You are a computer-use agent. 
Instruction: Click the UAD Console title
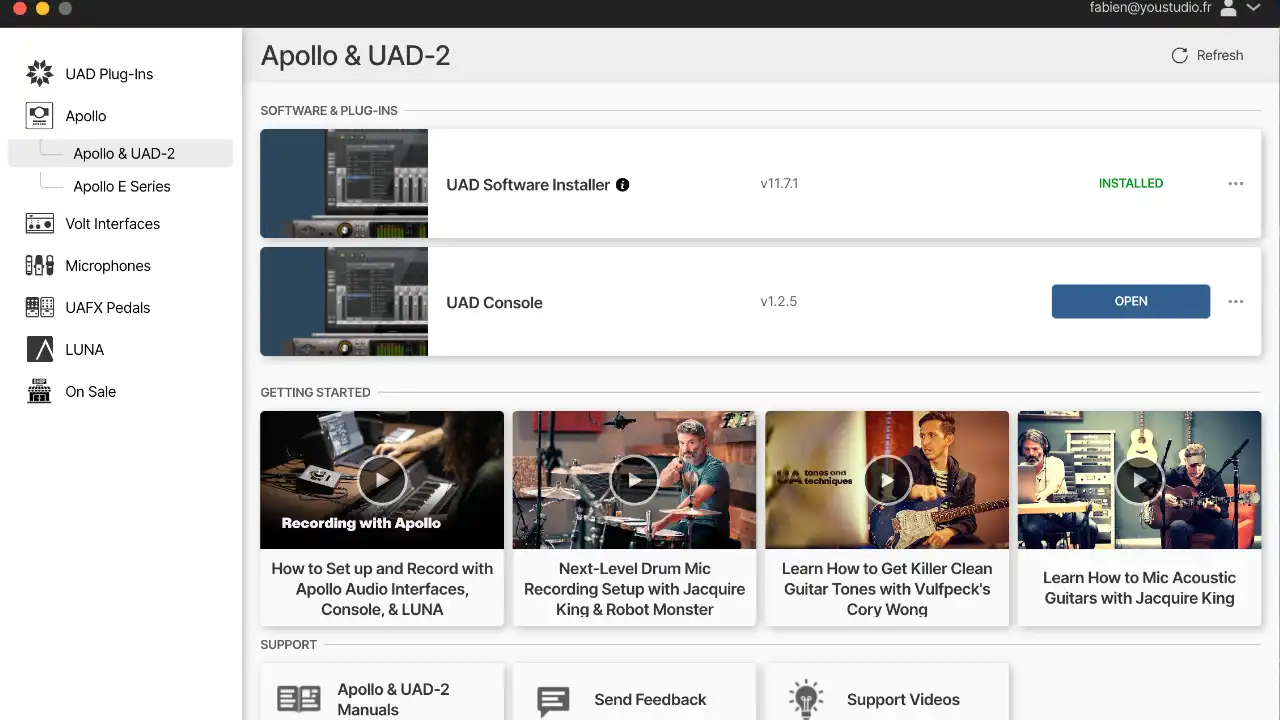coord(495,302)
